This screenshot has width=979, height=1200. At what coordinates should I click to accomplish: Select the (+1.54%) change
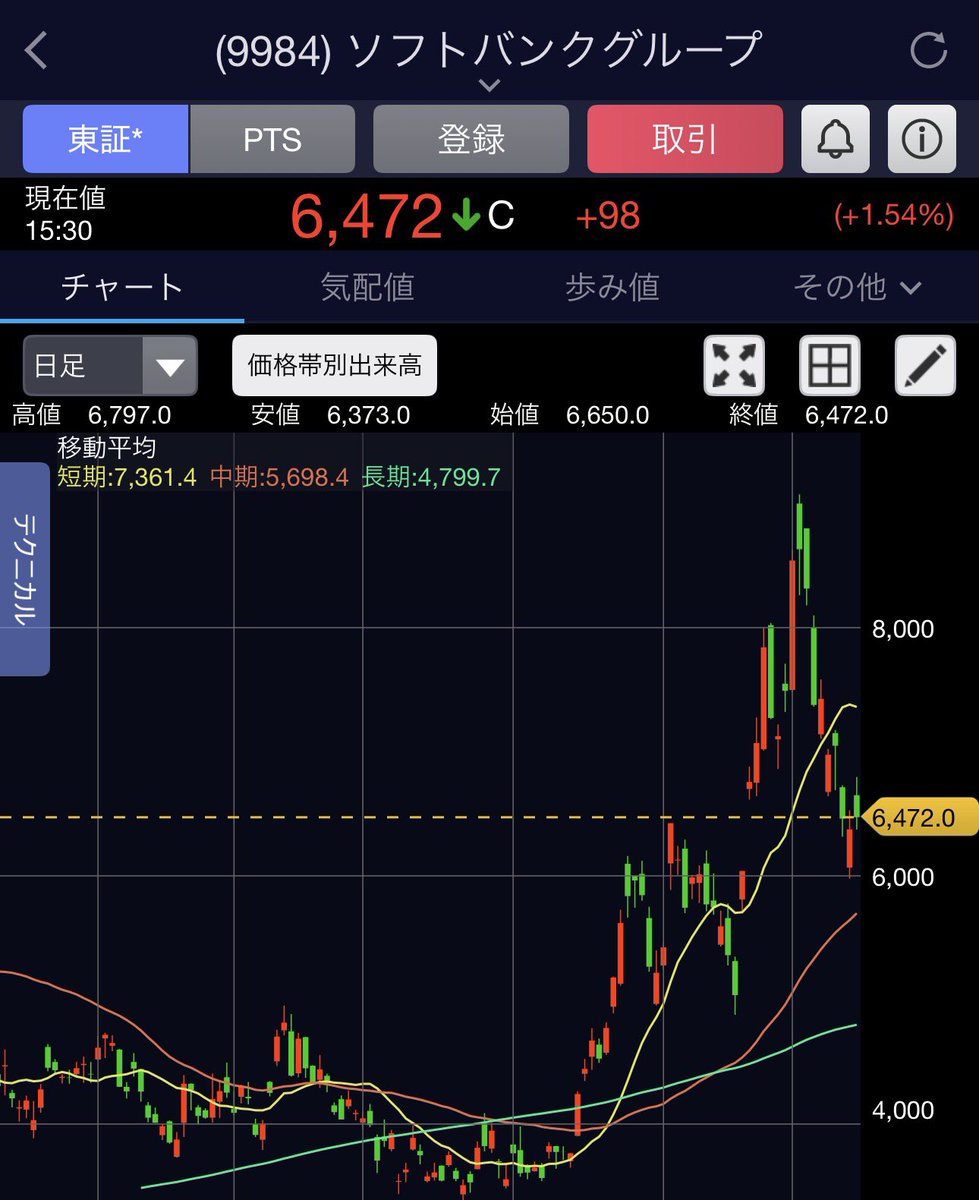pos(893,215)
